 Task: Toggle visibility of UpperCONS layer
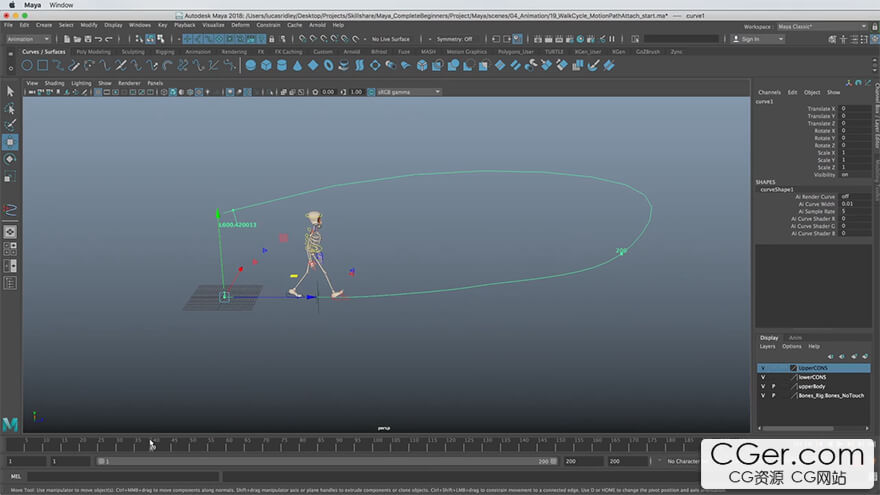point(763,368)
